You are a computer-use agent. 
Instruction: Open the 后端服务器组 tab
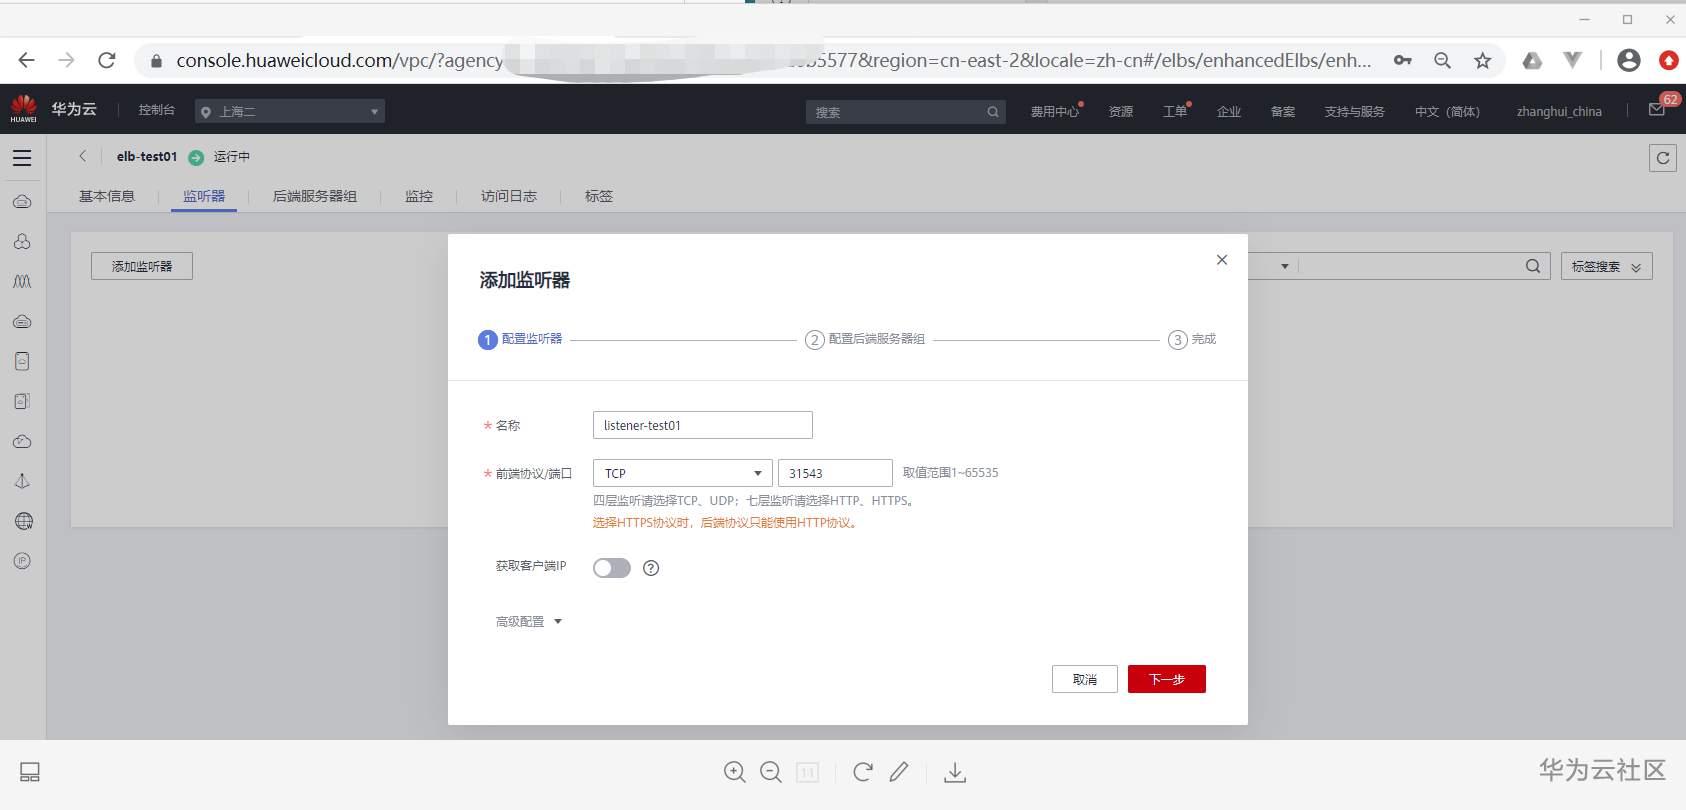tap(315, 196)
